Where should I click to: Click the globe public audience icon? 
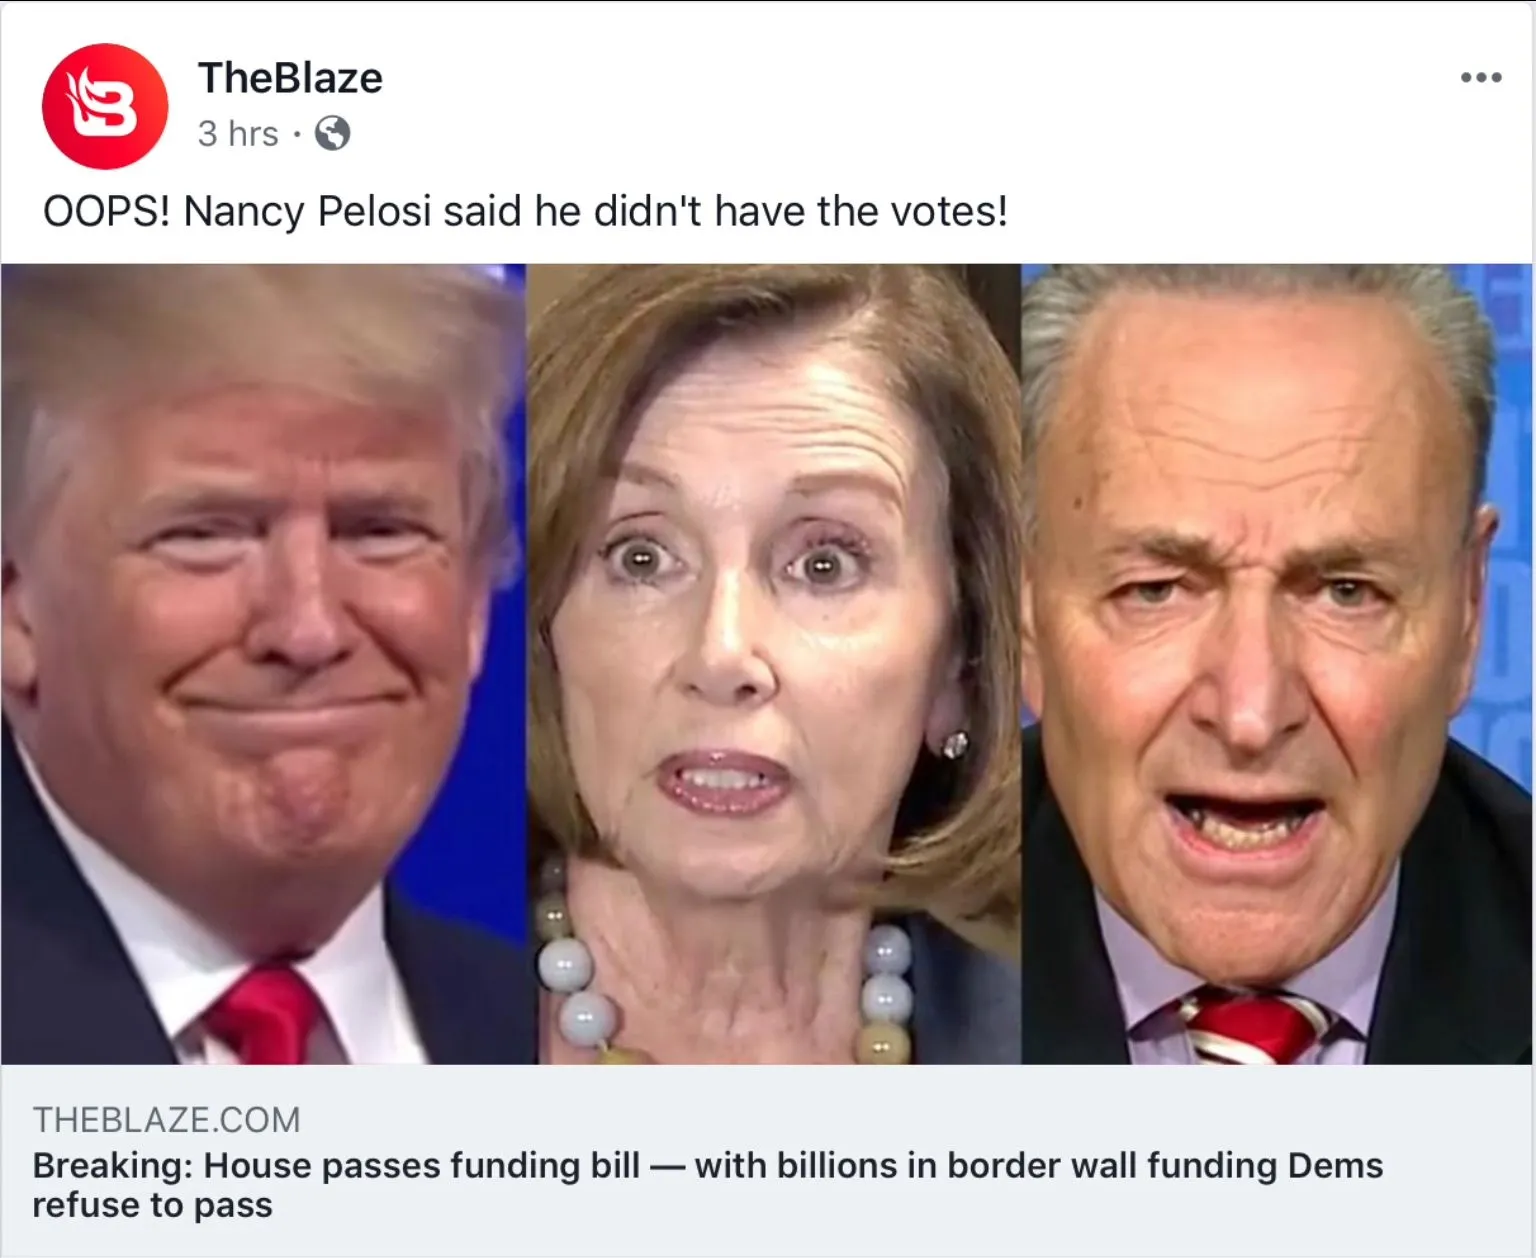pyautogui.click(x=332, y=133)
